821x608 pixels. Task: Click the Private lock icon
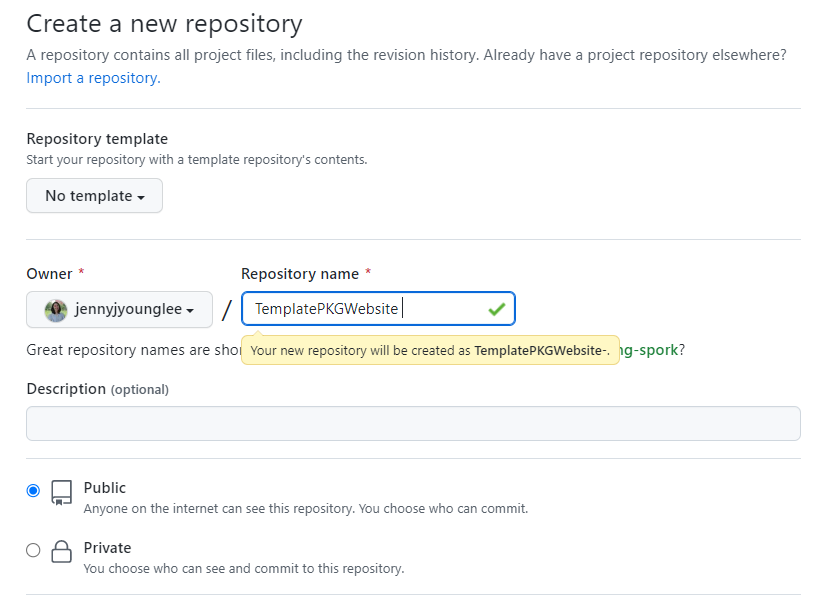tap(61, 551)
